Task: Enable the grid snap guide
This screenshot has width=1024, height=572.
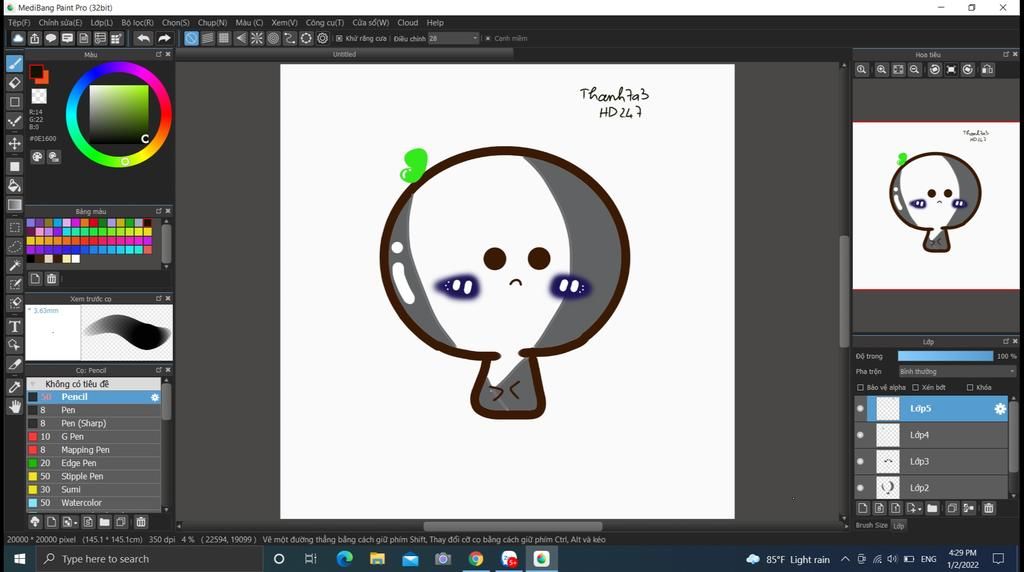Action: [224, 39]
